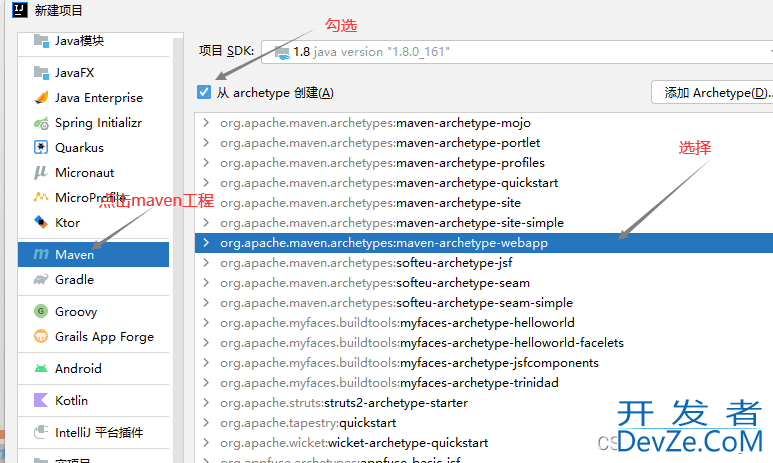Expand the selected maven-archetype-webapp row

coord(206,243)
